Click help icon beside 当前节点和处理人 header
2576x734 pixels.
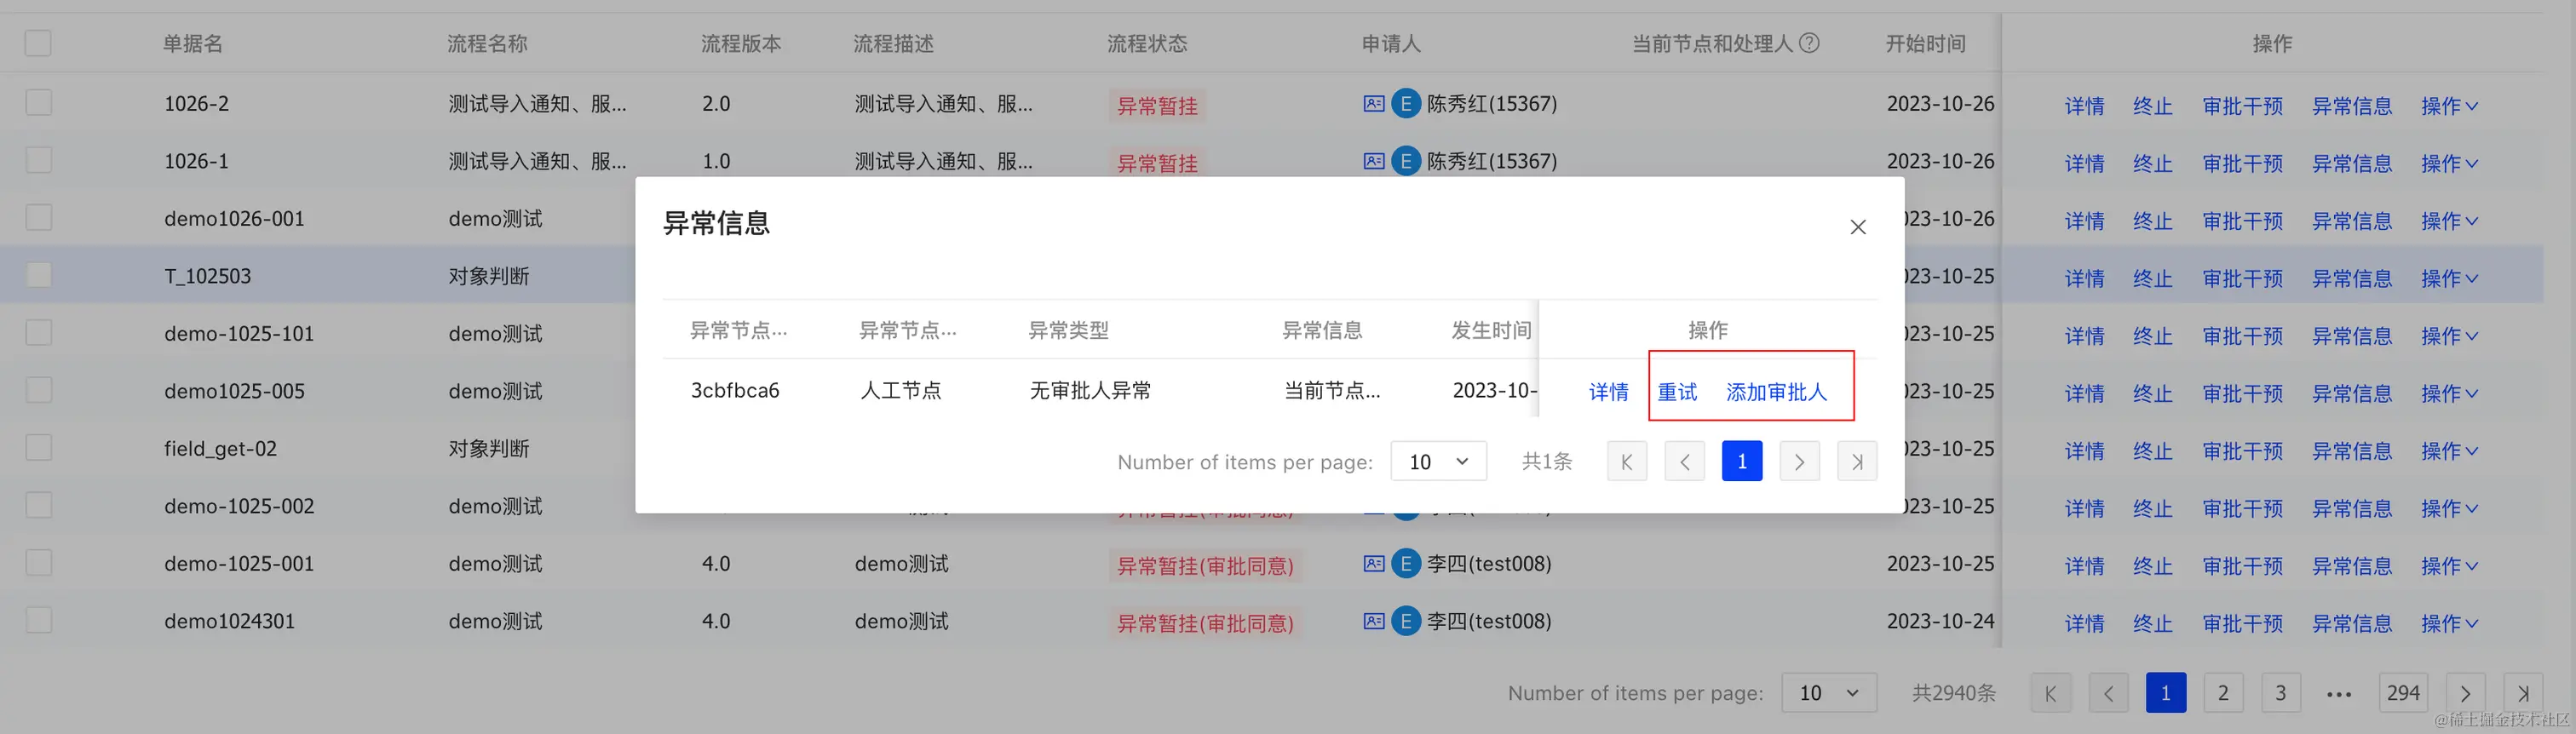pyautogui.click(x=1808, y=43)
